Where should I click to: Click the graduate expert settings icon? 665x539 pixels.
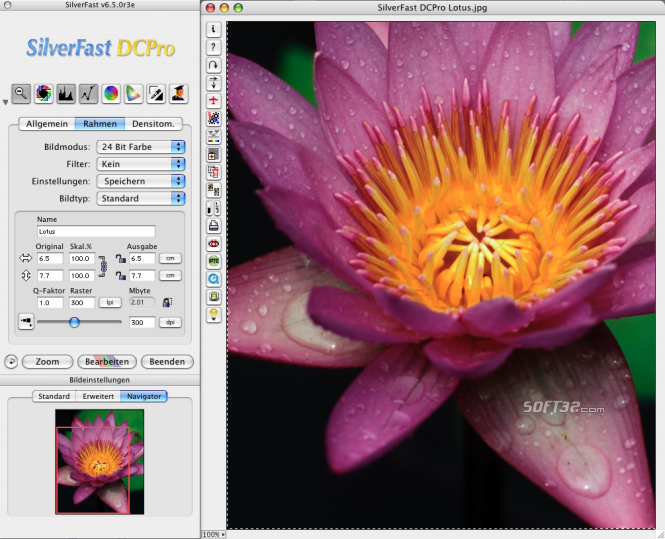[179, 93]
